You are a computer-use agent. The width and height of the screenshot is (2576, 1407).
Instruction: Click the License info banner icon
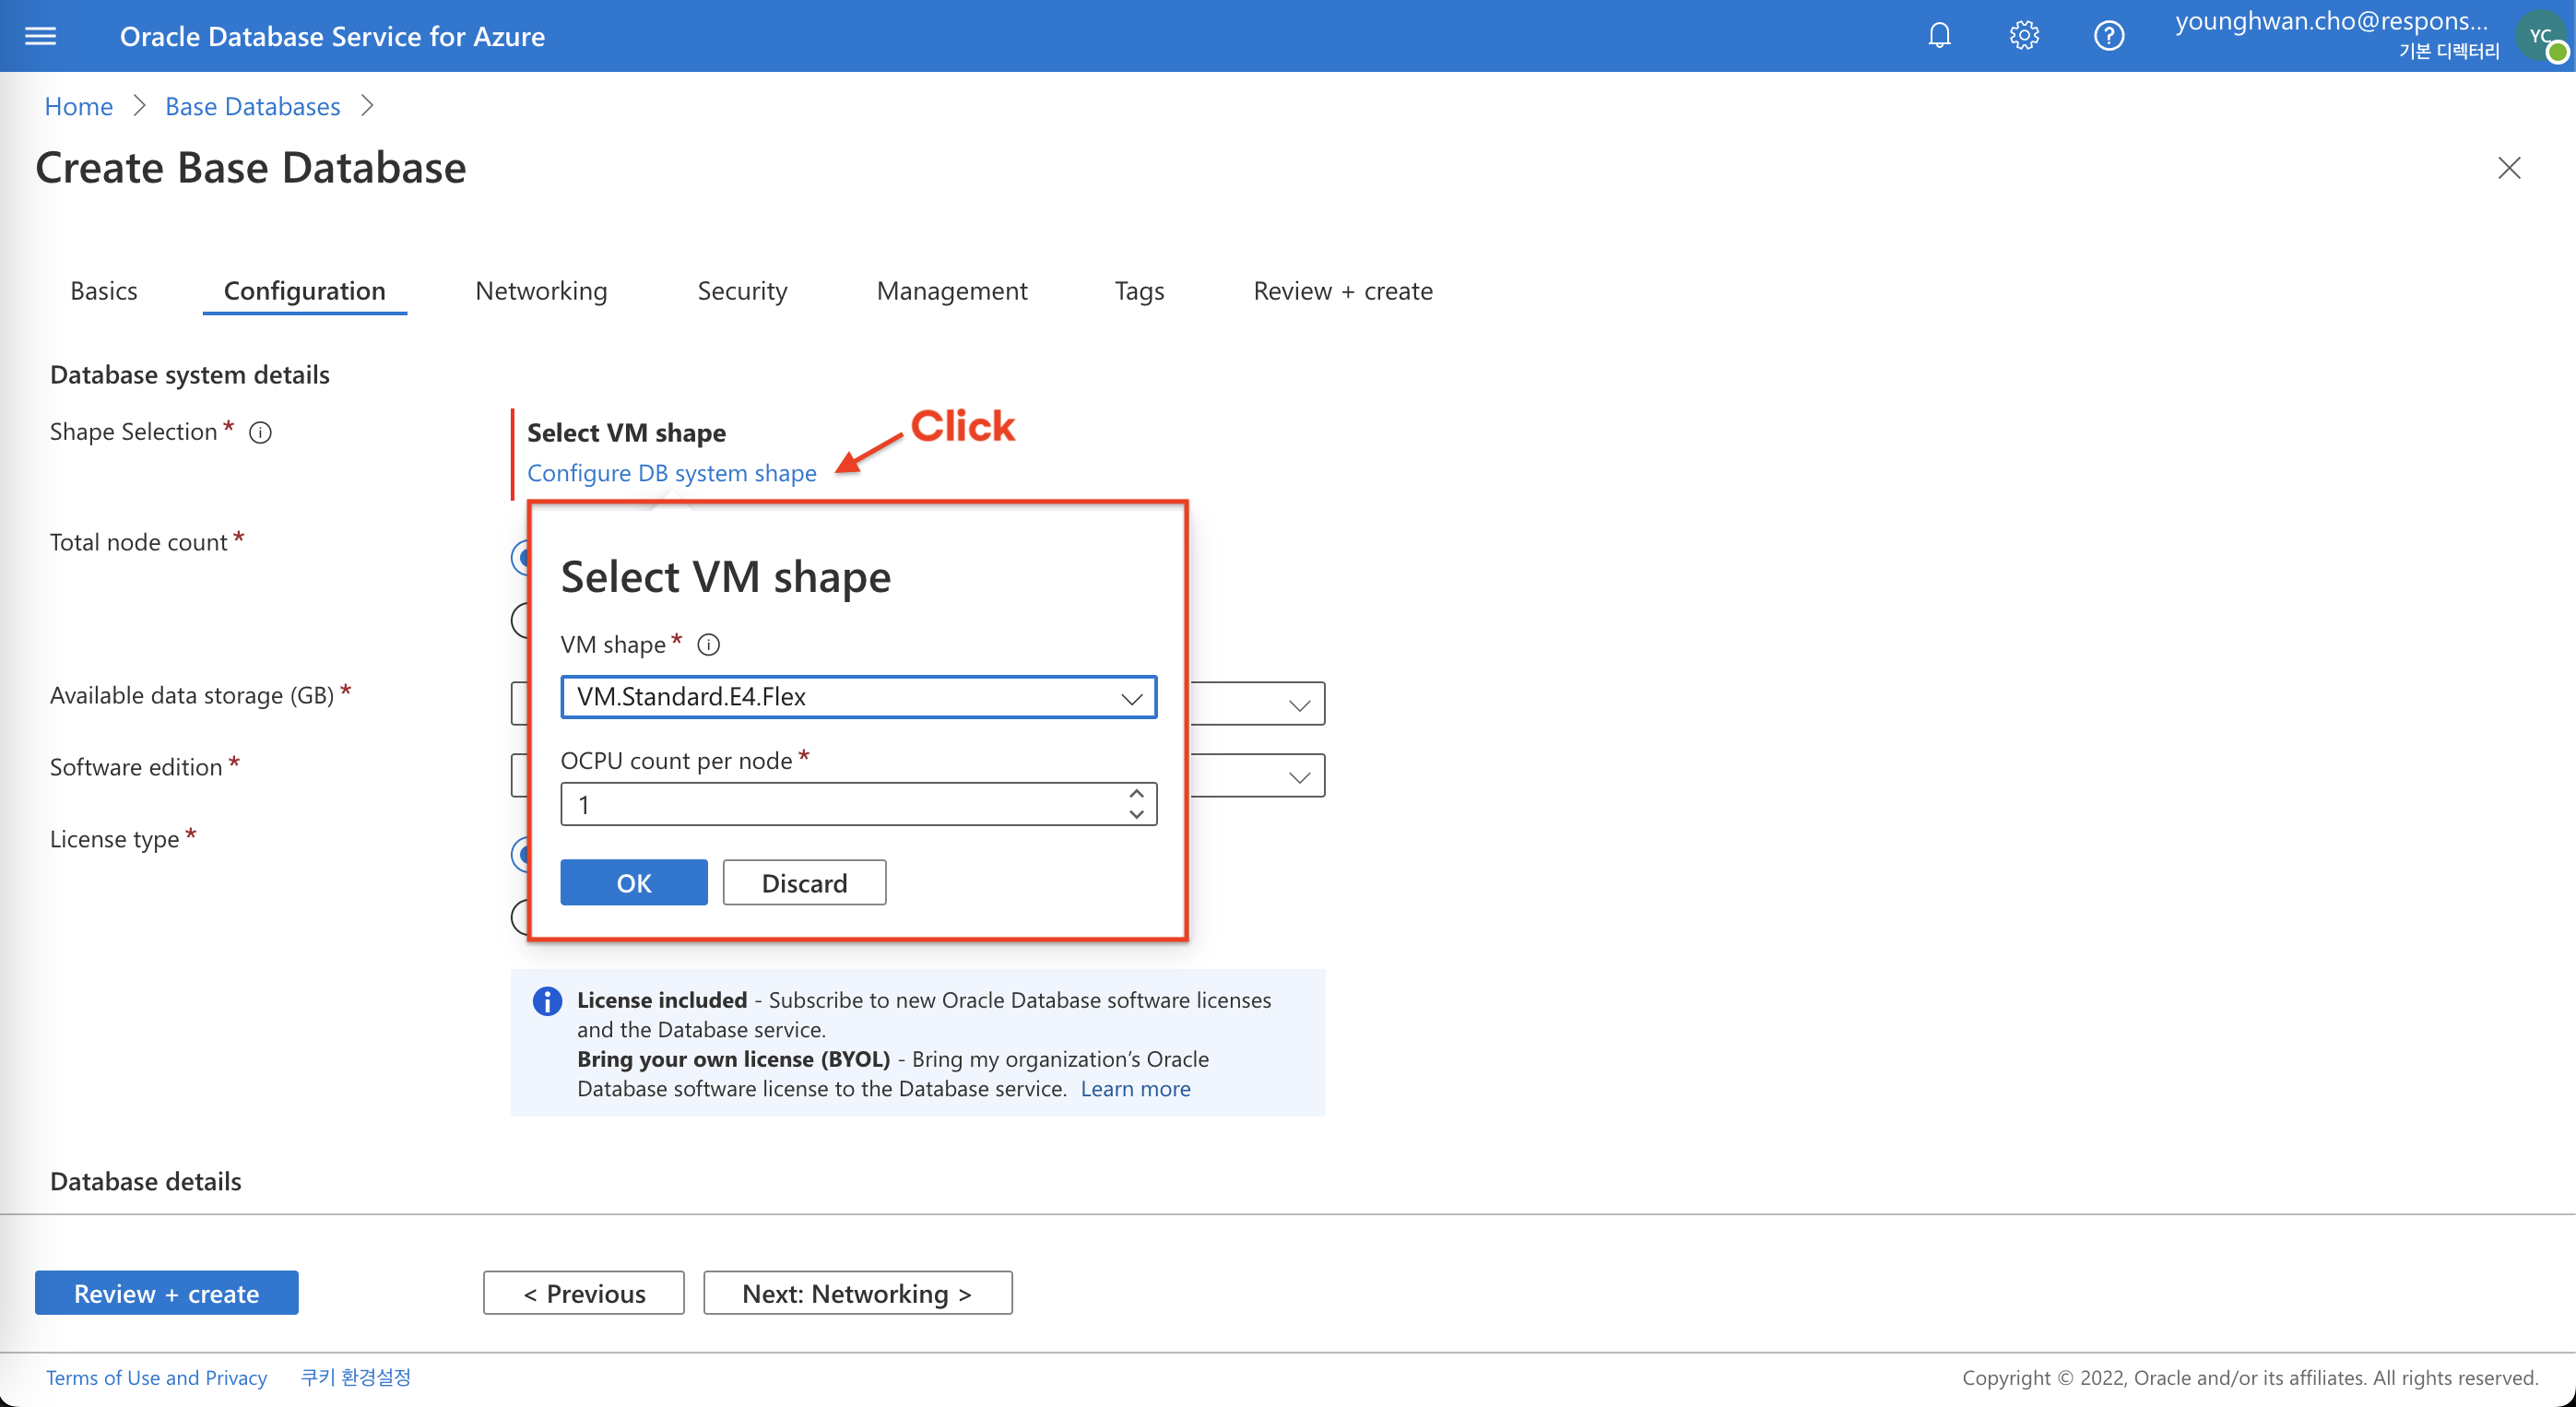pos(547,1000)
